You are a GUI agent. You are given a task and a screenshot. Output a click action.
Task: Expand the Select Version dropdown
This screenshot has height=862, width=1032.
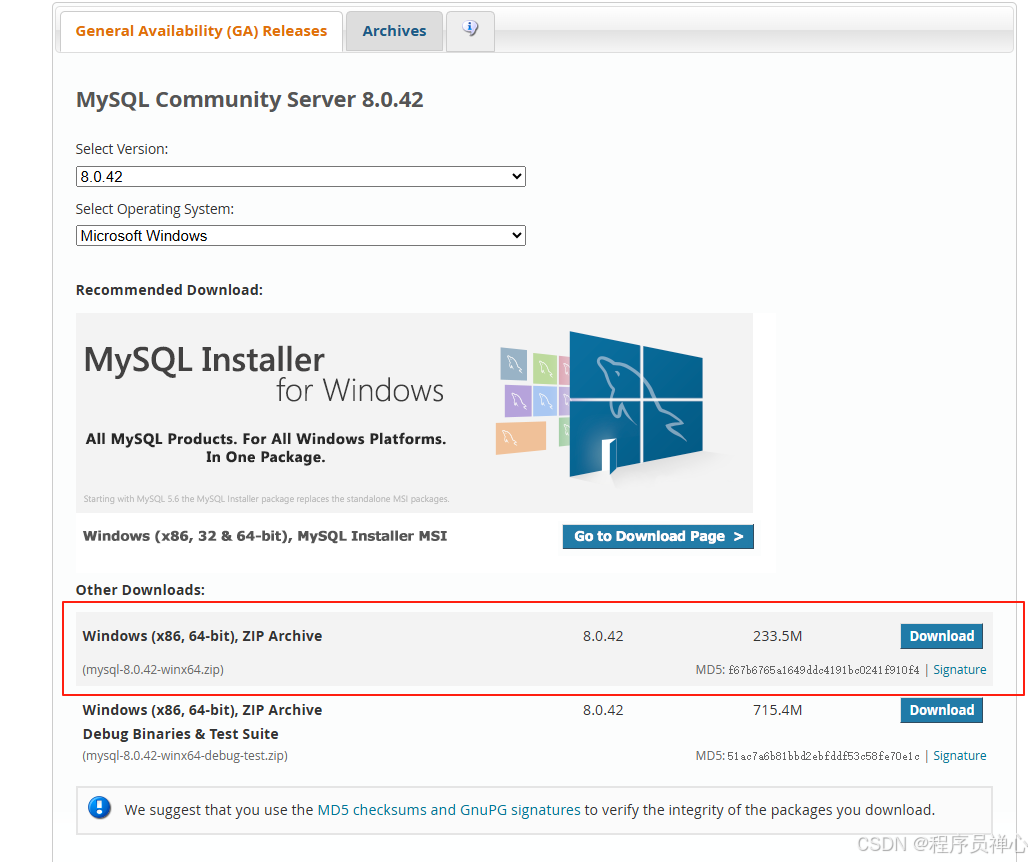[301, 176]
